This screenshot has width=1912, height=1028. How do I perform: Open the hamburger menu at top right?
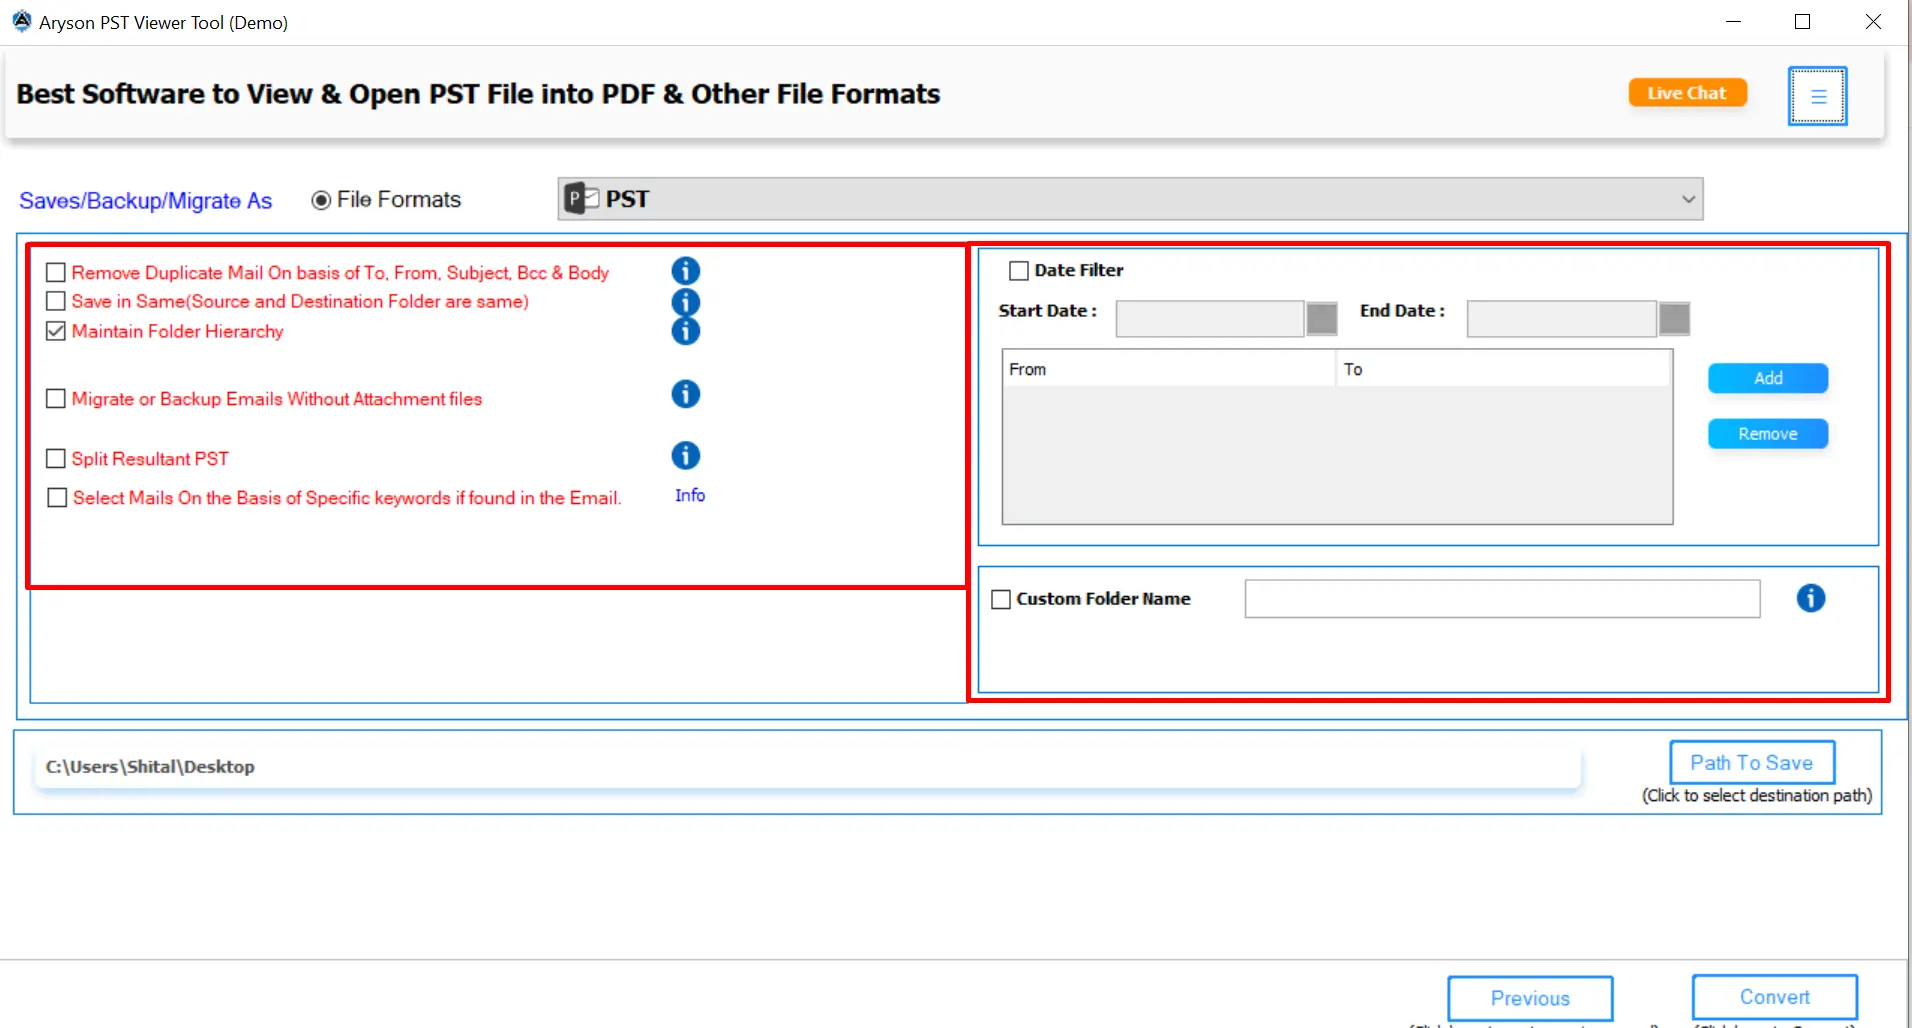coord(1818,96)
